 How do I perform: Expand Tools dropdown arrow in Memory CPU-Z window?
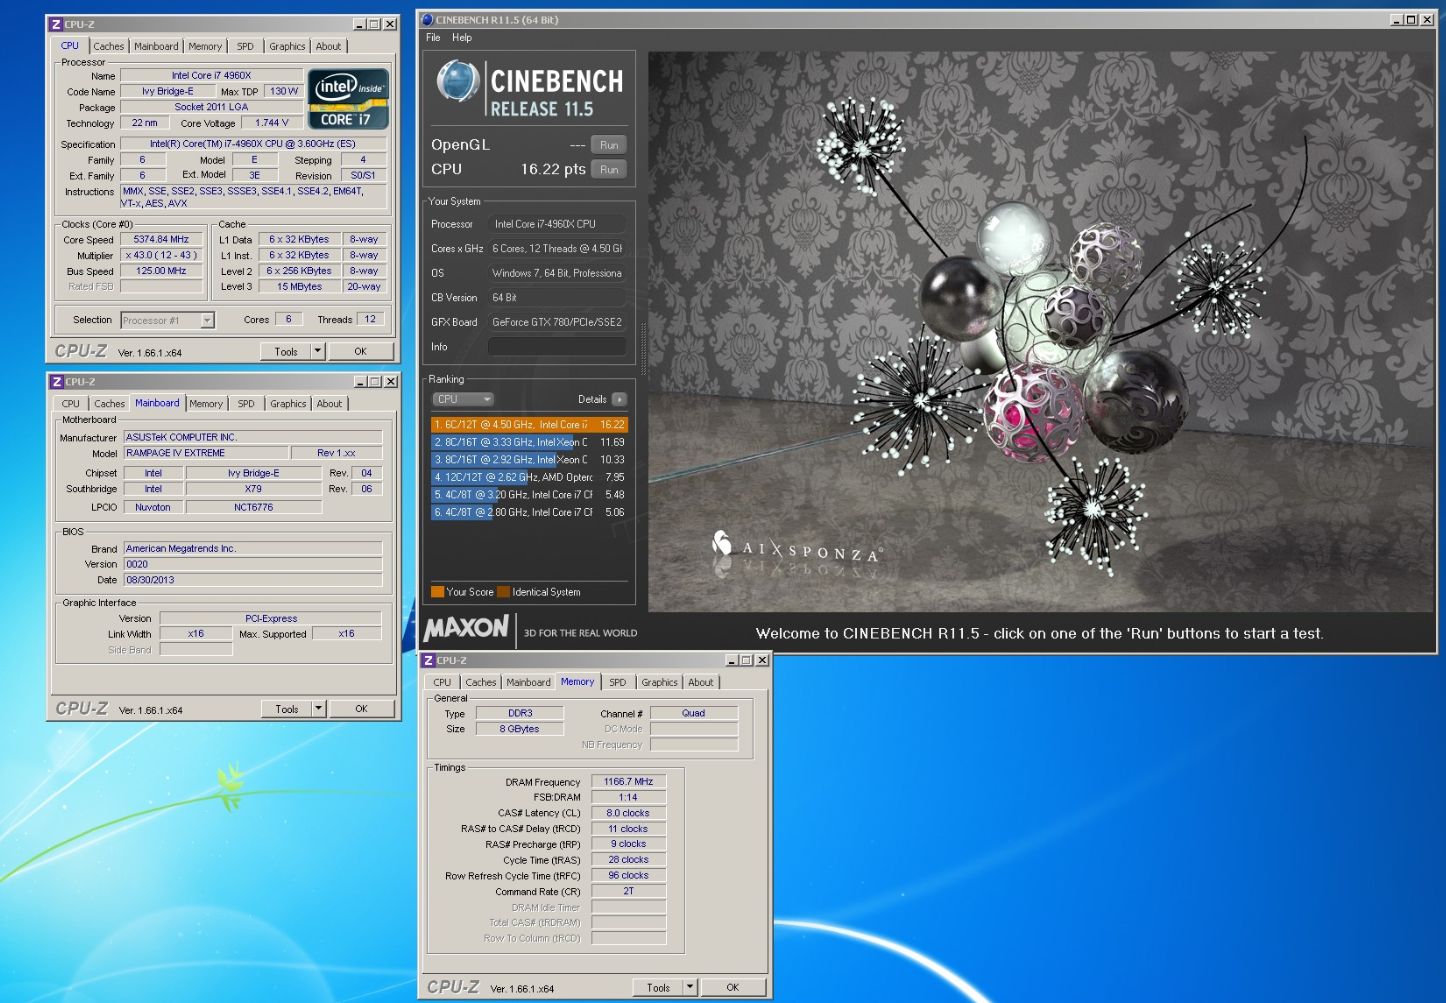coord(690,987)
